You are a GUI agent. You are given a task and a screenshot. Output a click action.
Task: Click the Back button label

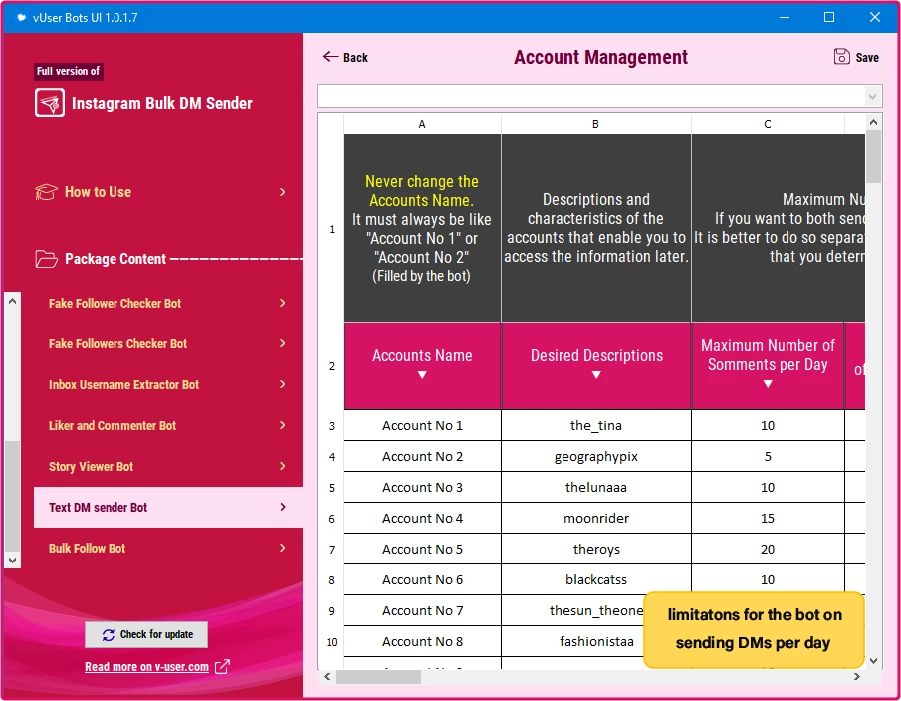tap(355, 57)
